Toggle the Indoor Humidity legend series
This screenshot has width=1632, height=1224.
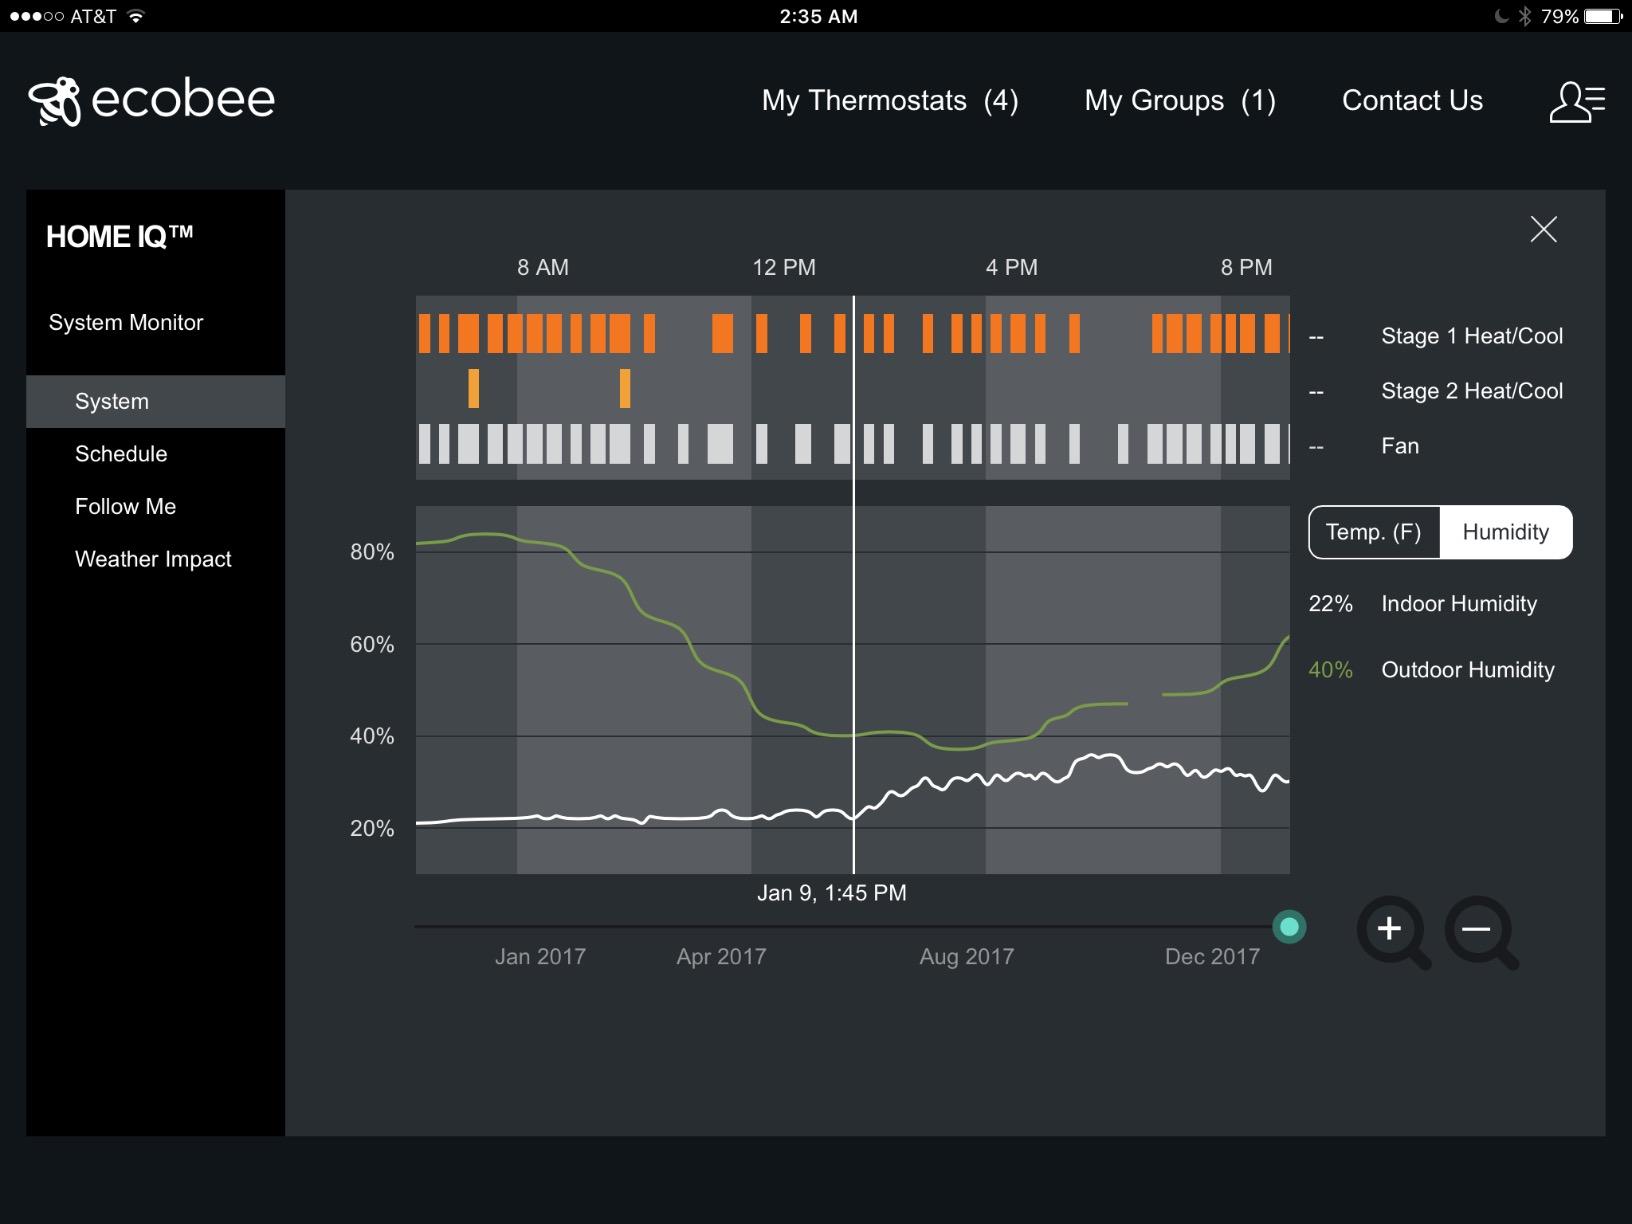(x=1458, y=604)
